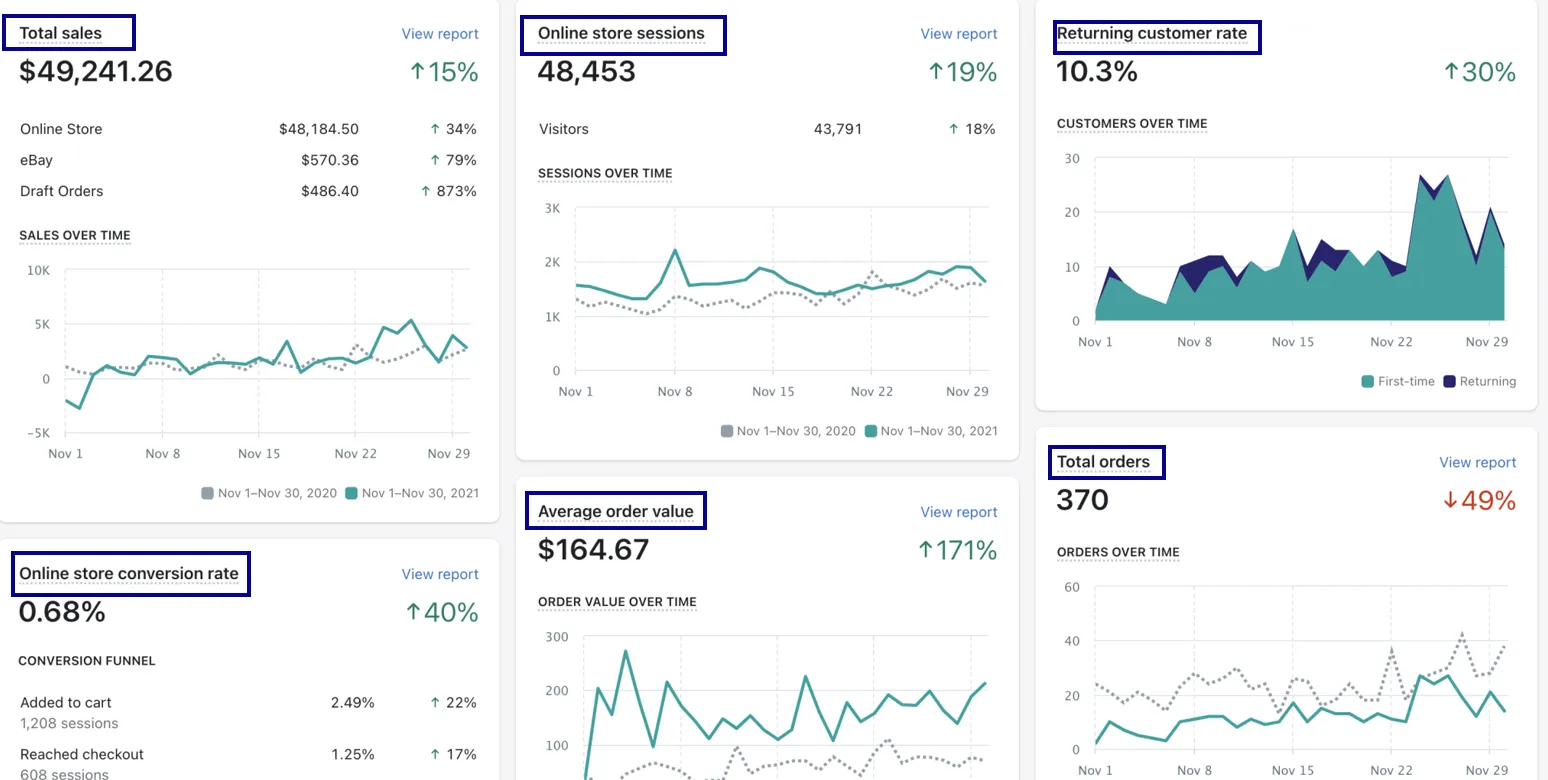
Task: Select the 48,453 sessions value
Action: pyautogui.click(x=587, y=71)
